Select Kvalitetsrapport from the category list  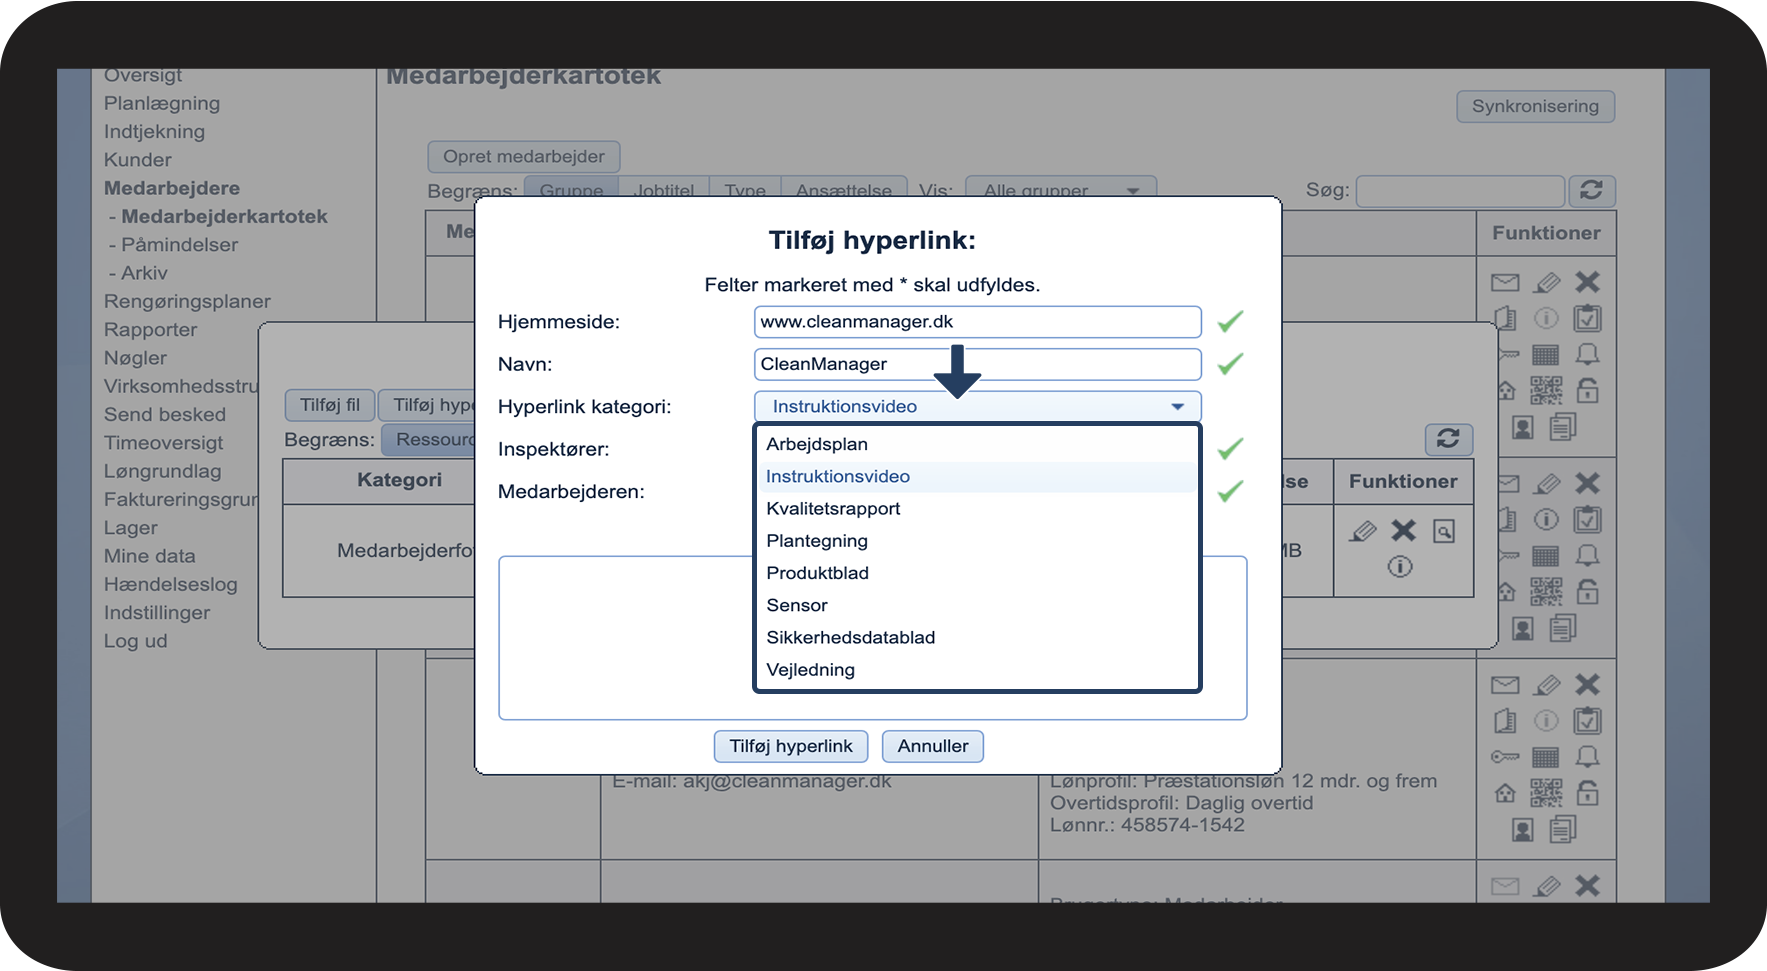(833, 509)
